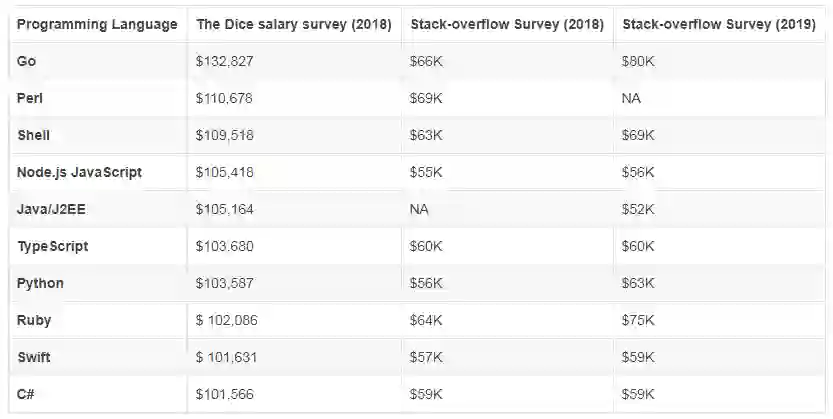Click The Dice salary survey (2018) header
Screen dimensions: 833x419
[x=293, y=24]
